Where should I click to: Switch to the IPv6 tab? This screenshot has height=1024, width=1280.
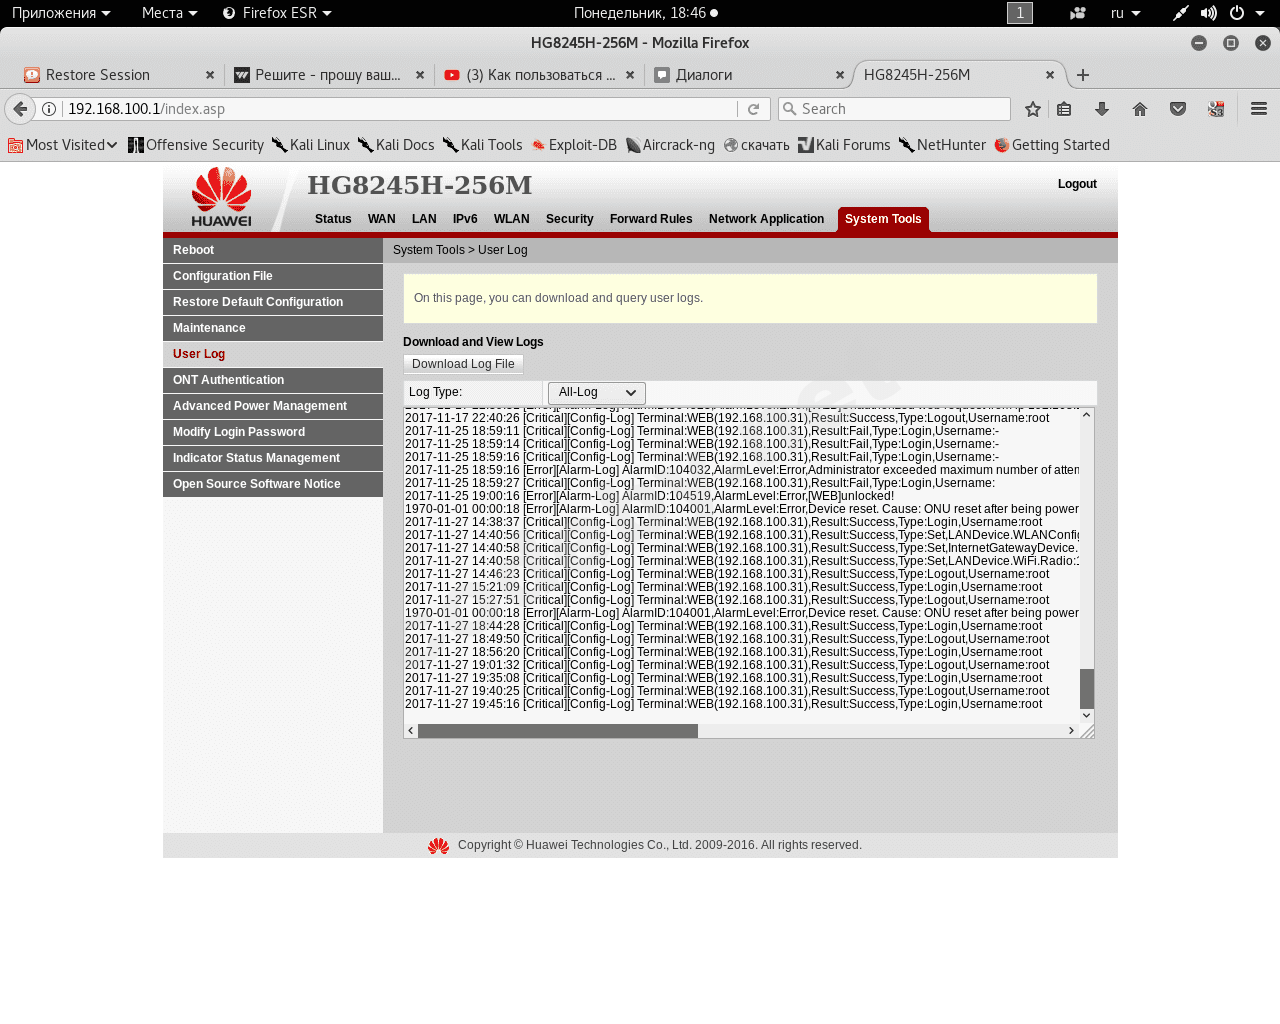[x=465, y=219]
